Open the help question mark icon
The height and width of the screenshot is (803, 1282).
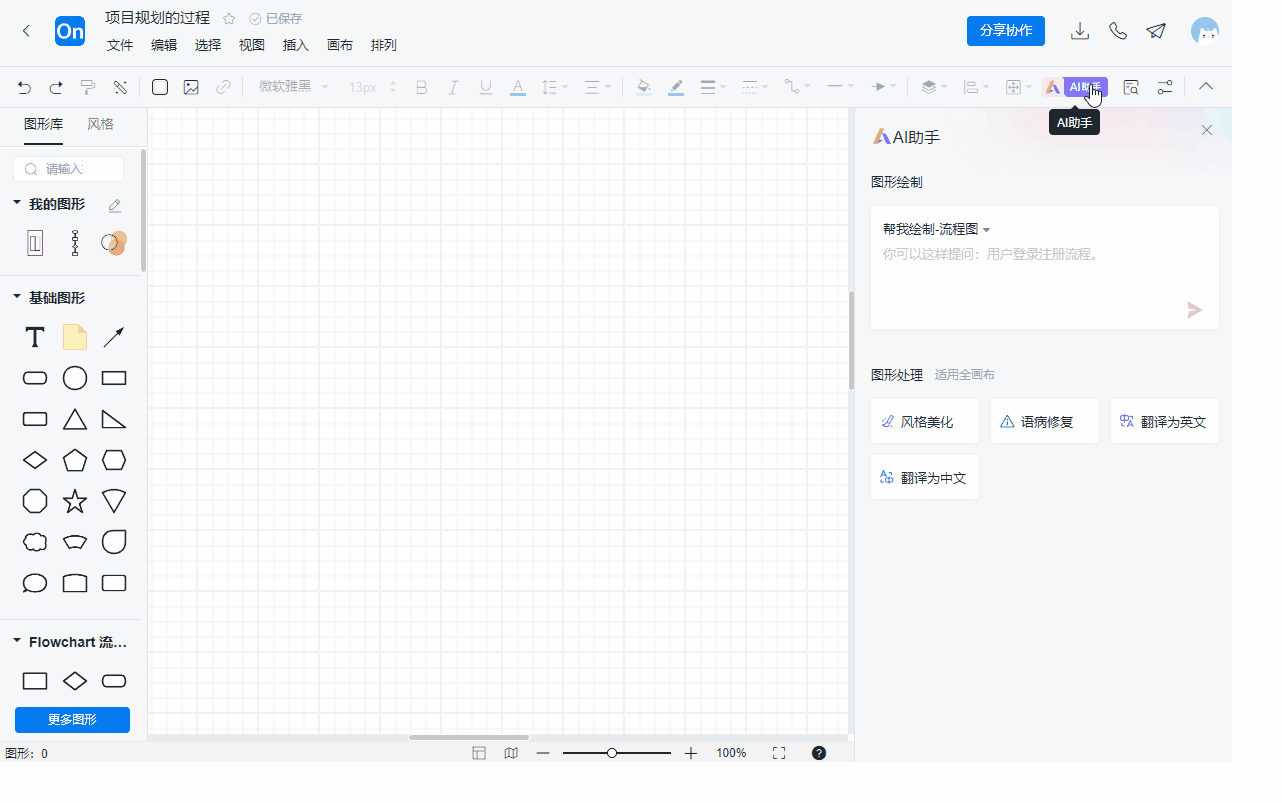click(819, 753)
